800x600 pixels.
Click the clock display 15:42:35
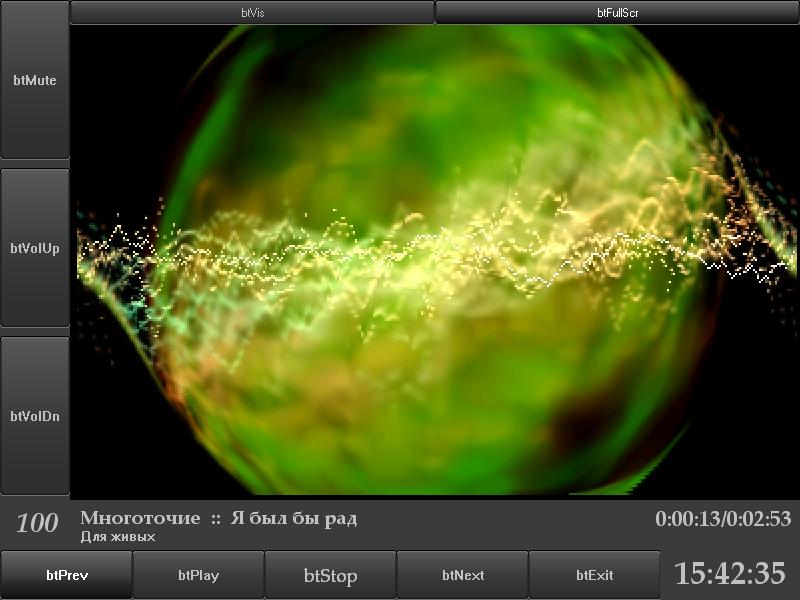(730, 573)
